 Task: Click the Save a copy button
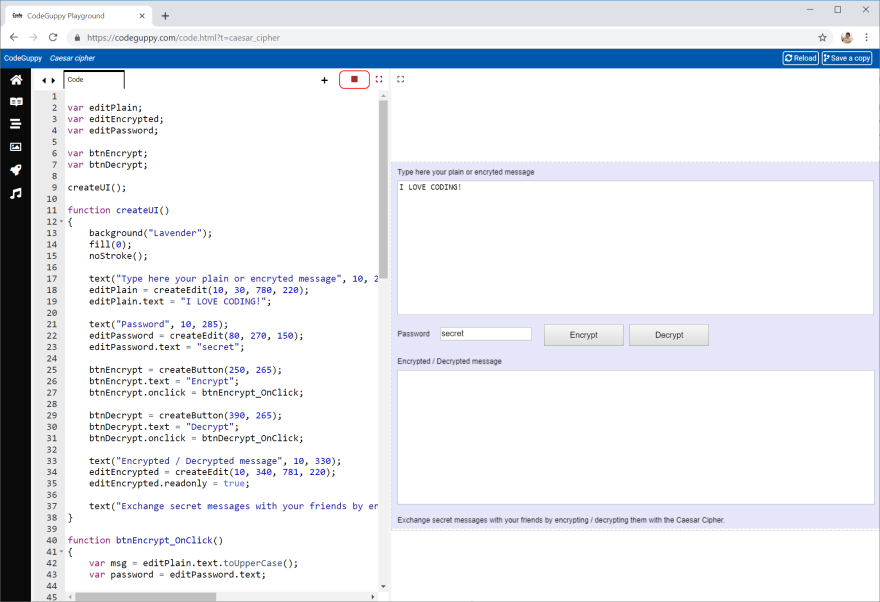pyautogui.click(x=847, y=58)
